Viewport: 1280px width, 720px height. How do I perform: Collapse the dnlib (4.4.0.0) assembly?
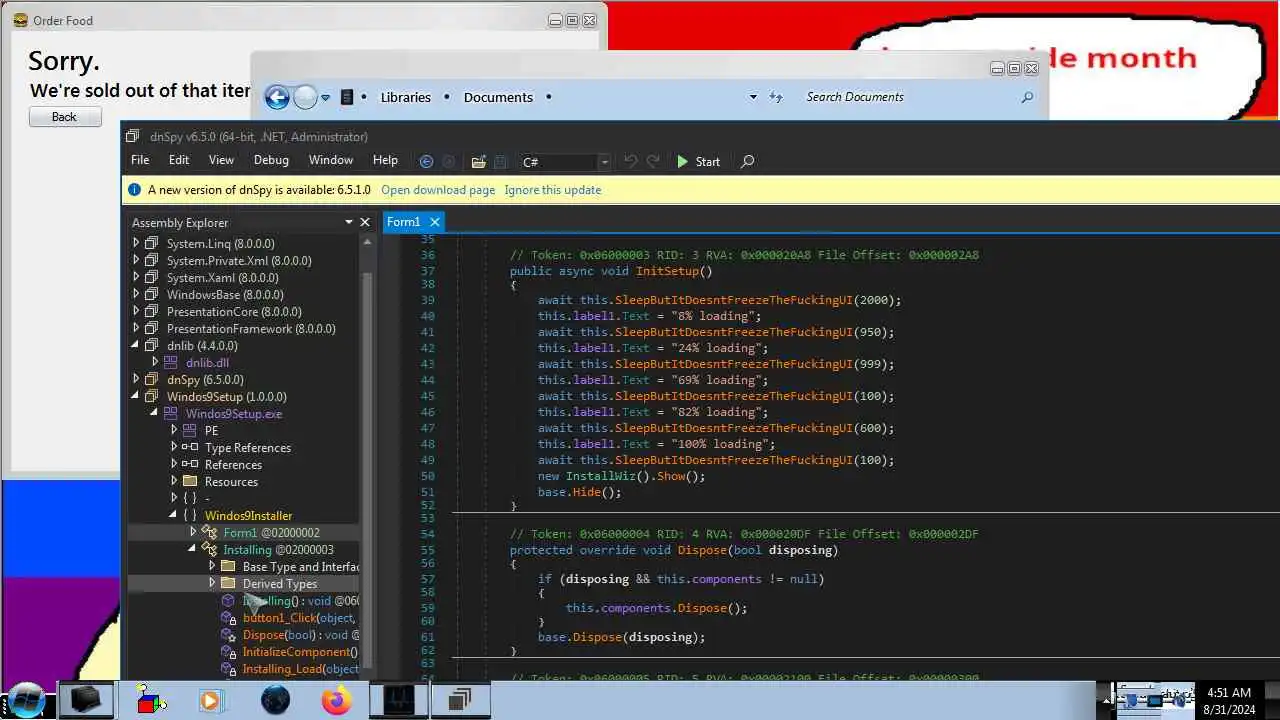137,345
